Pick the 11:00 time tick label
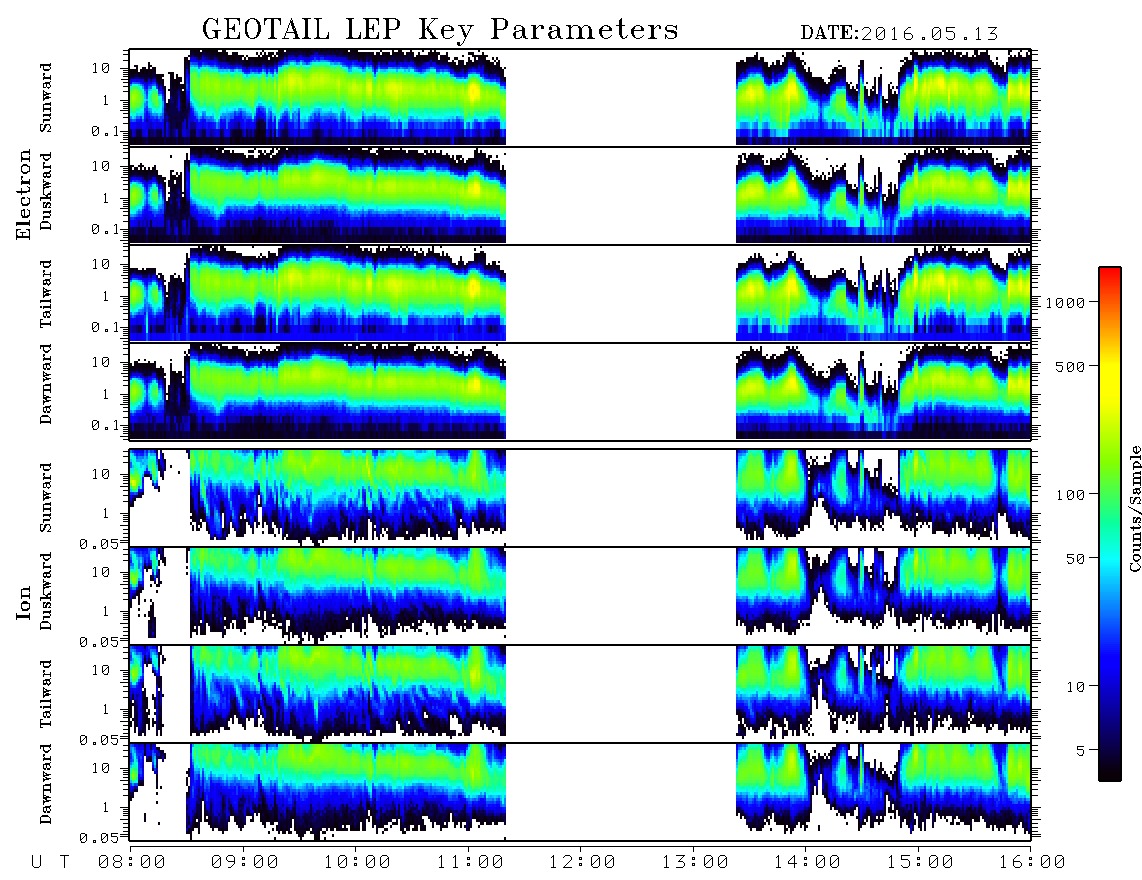 point(470,863)
